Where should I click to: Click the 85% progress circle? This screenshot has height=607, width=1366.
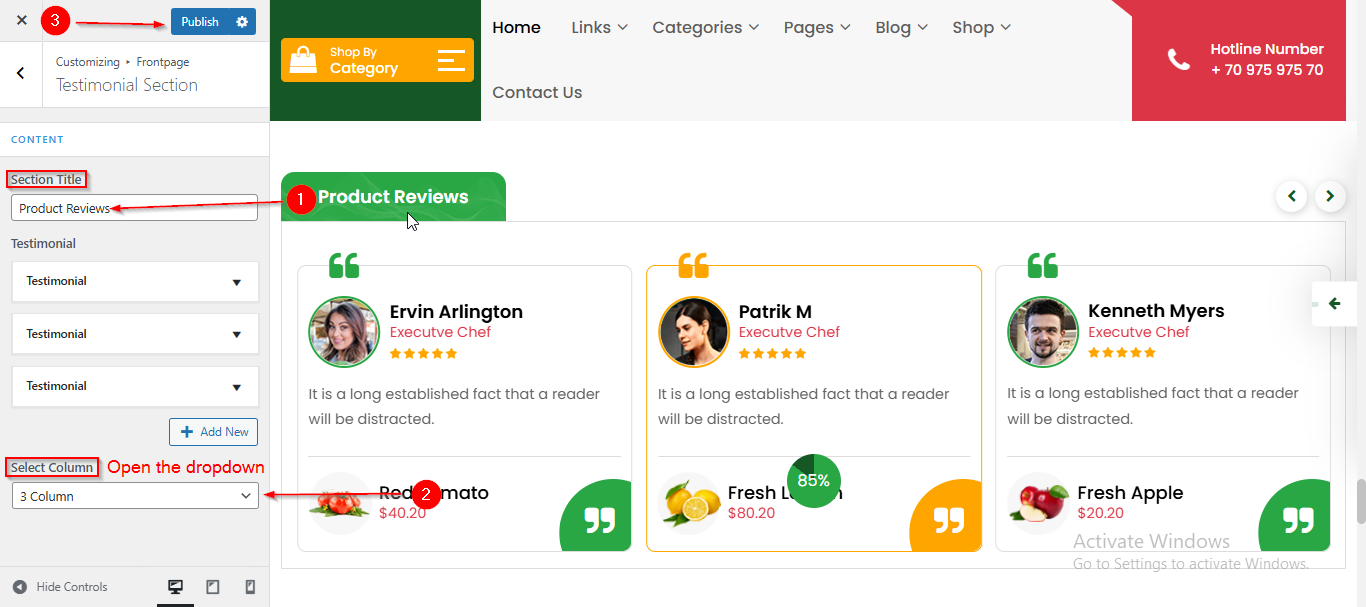tap(814, 480)
